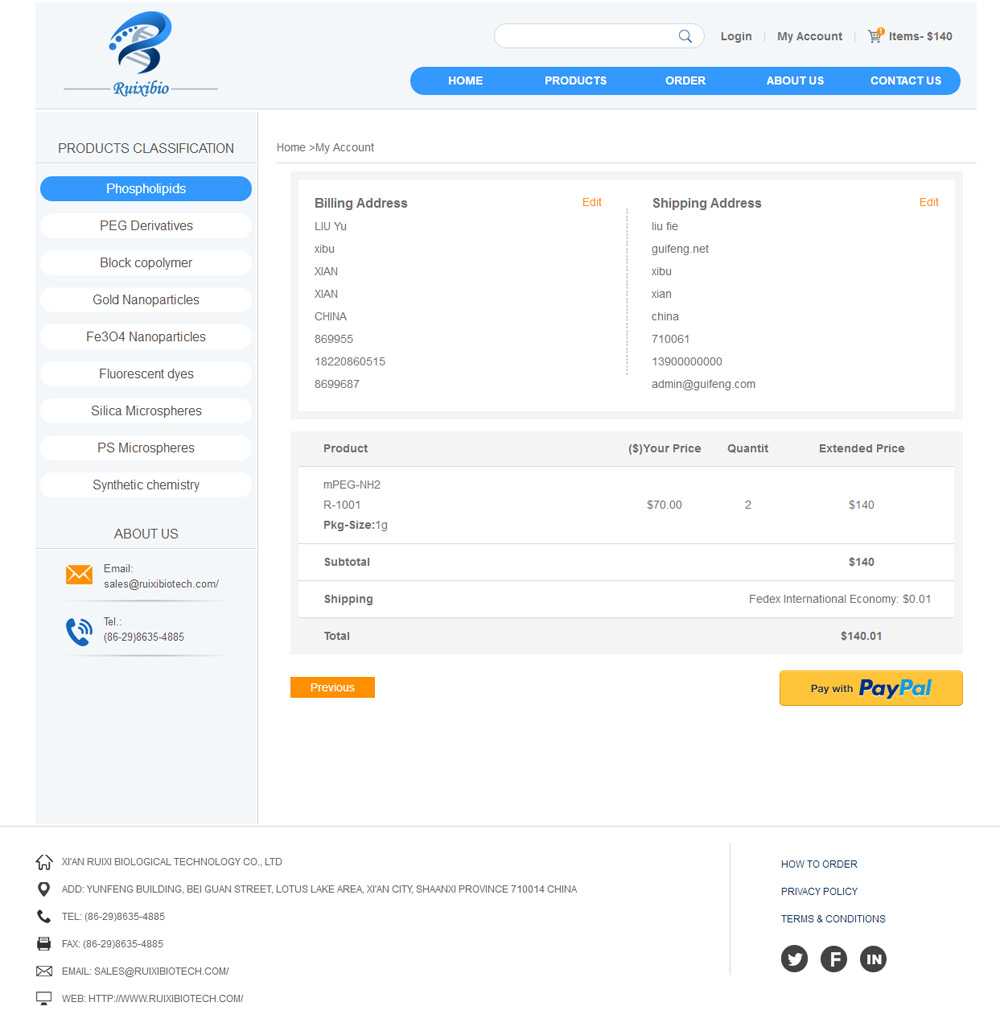Viewport: 1000px width, 1023px height.
Task: Open the Twitter social icon
Action: click(794, 959)
